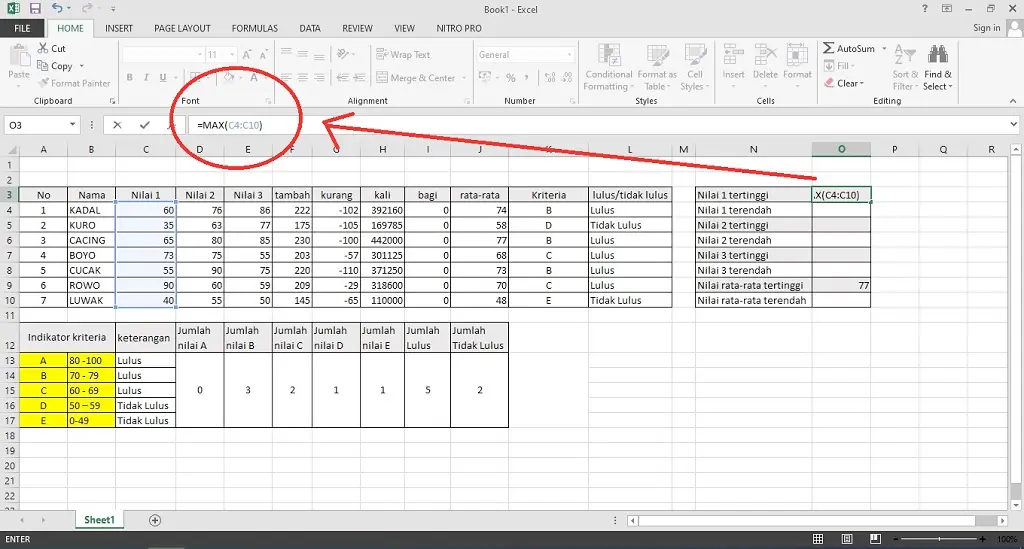
Task: Click the Select All corner button
Action: pyautogui.click(x=9, y=149)
